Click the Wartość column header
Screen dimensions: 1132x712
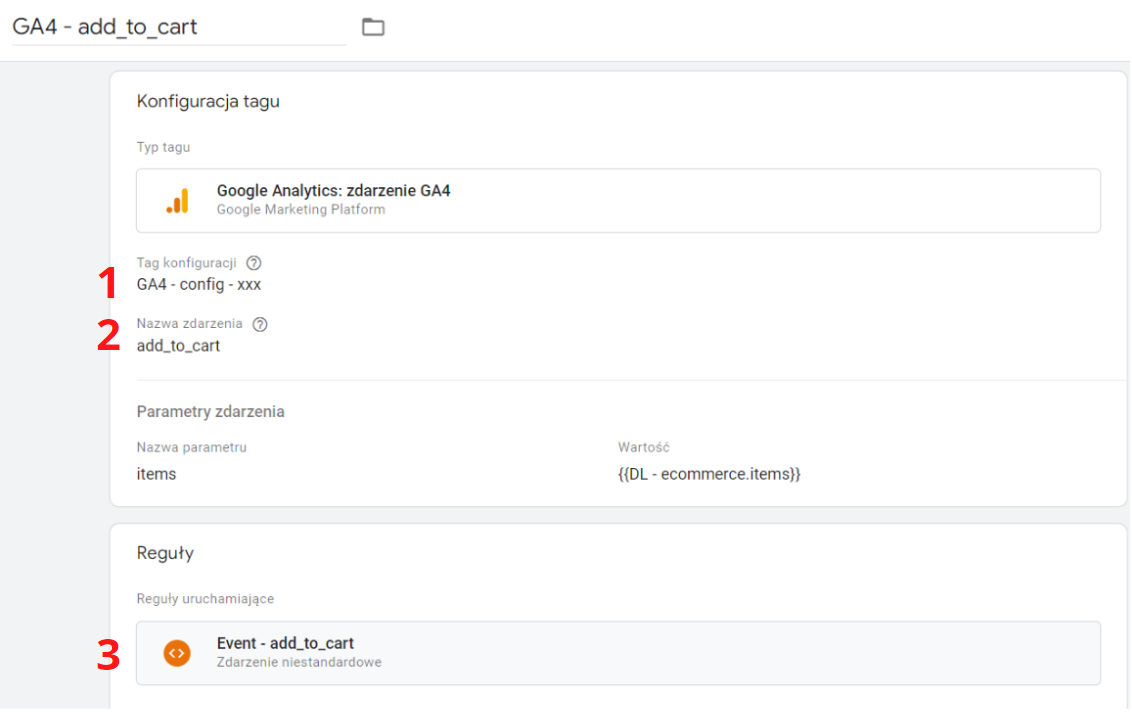coord(643,448)
